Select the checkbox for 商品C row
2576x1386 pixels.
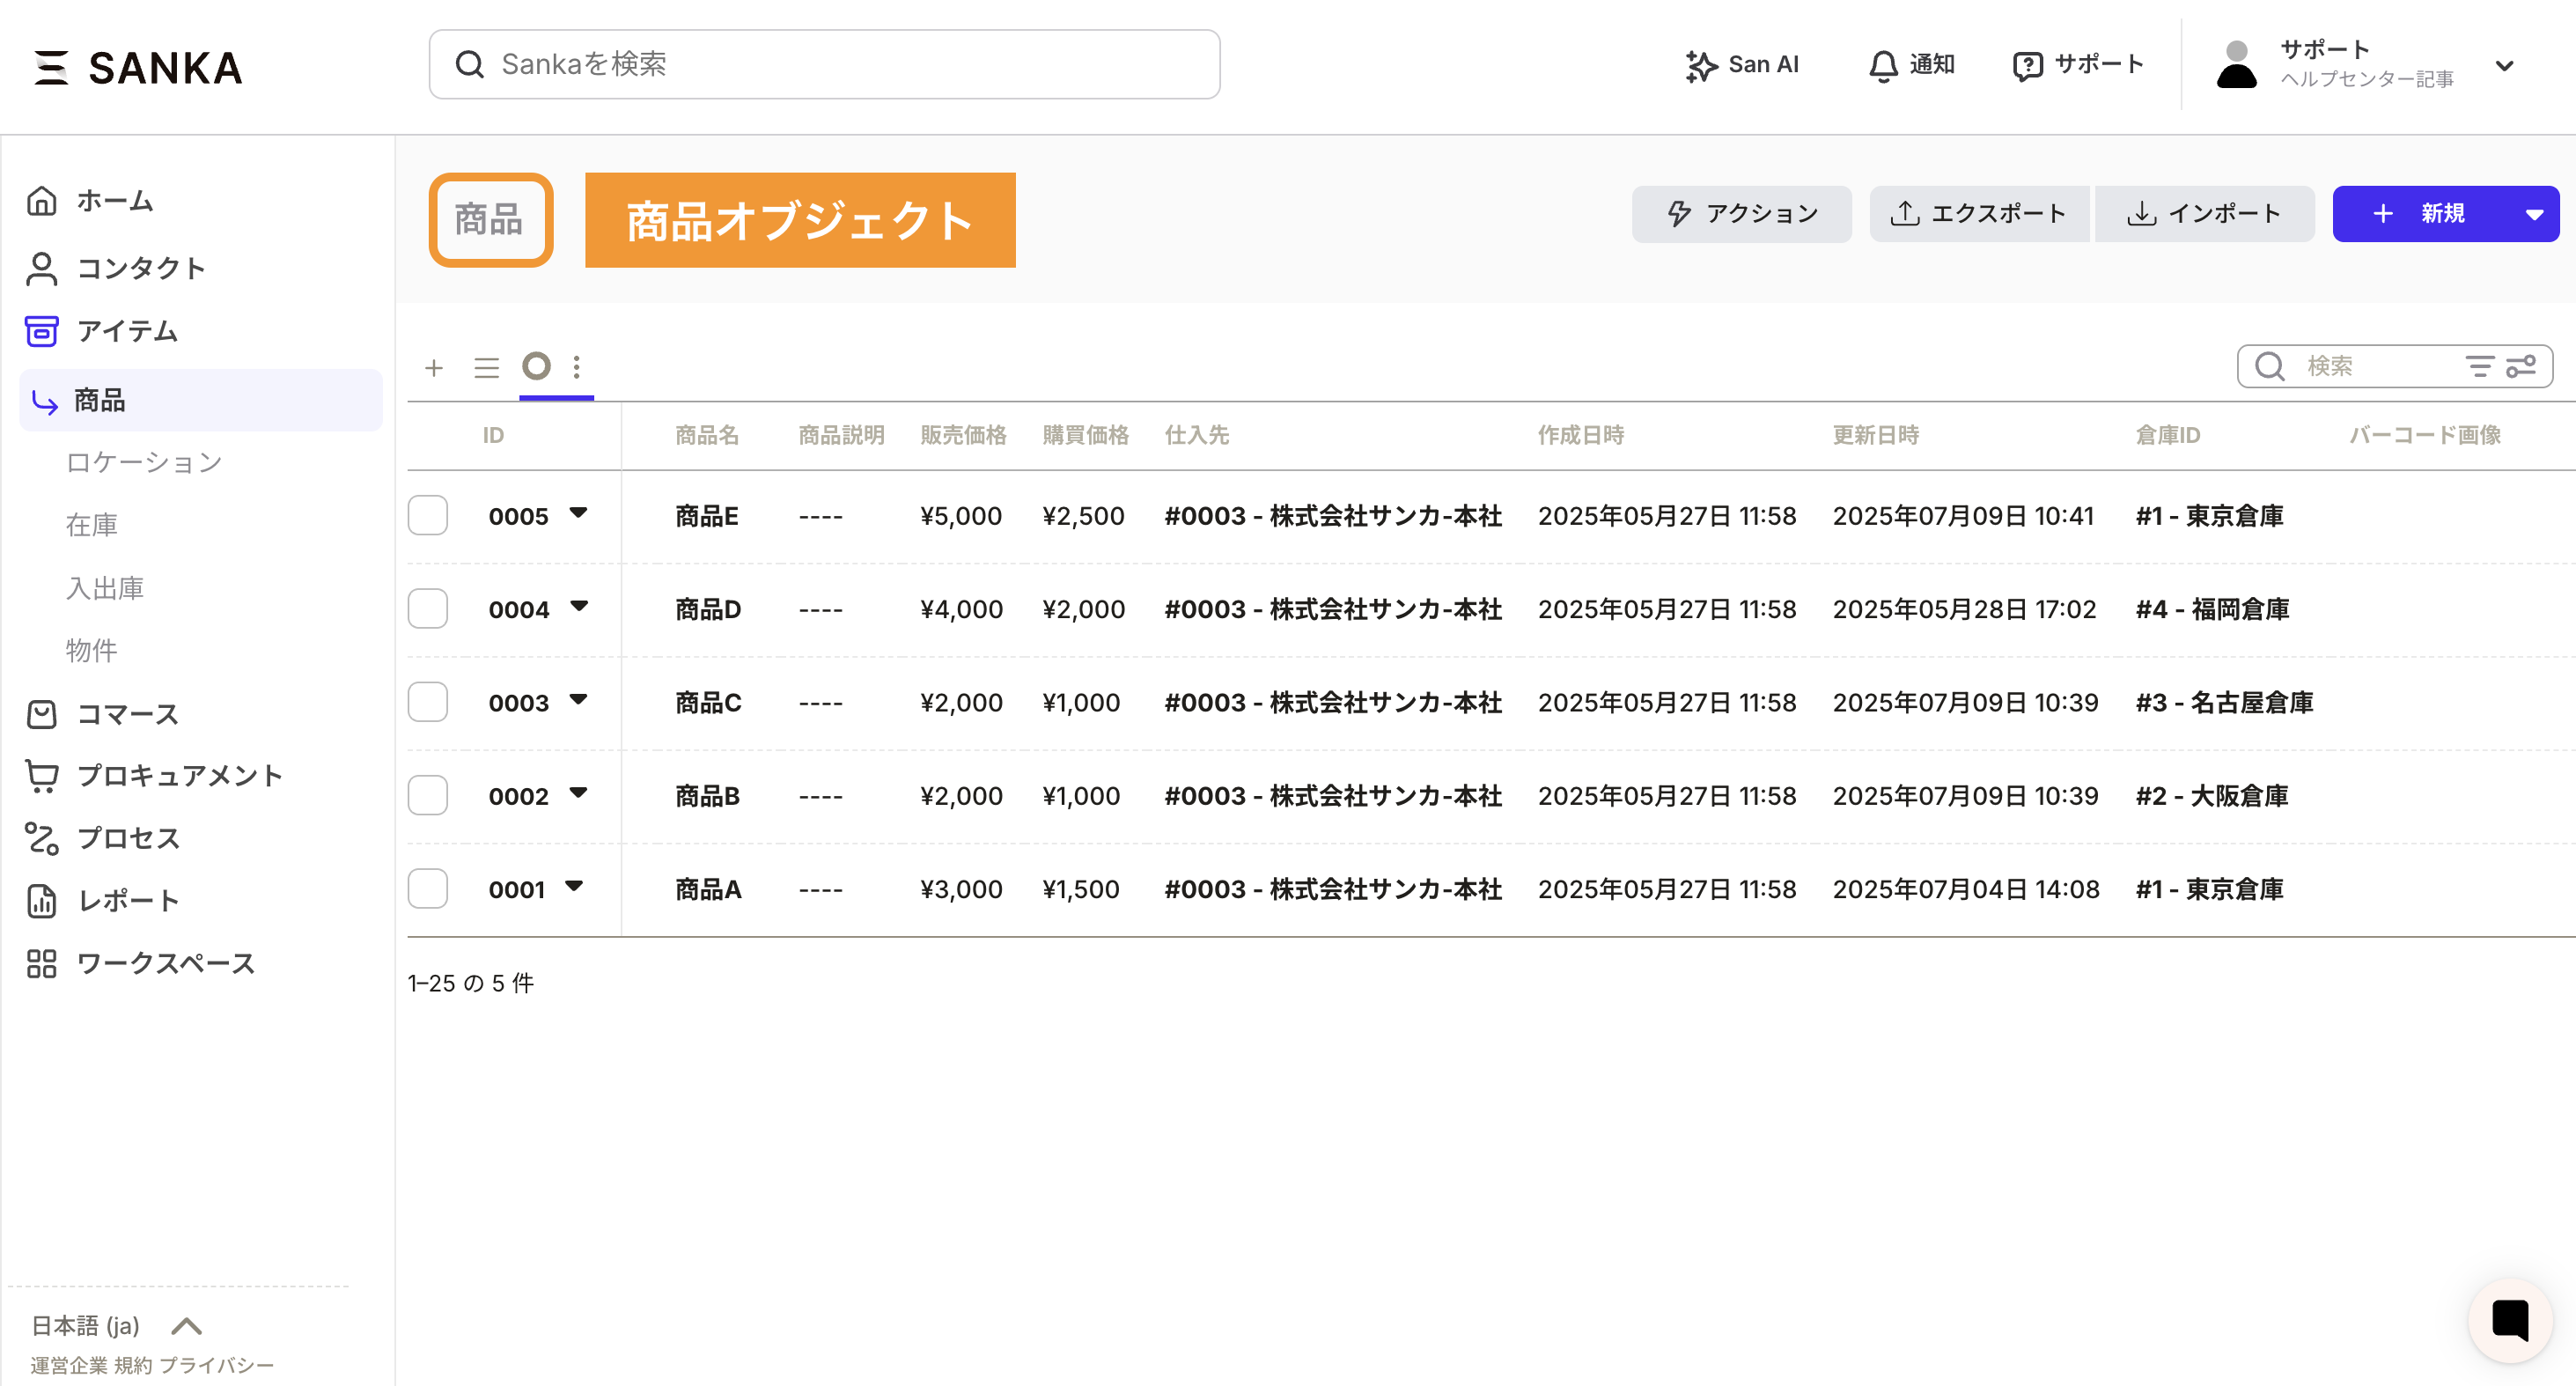click(x=427, y=702)
